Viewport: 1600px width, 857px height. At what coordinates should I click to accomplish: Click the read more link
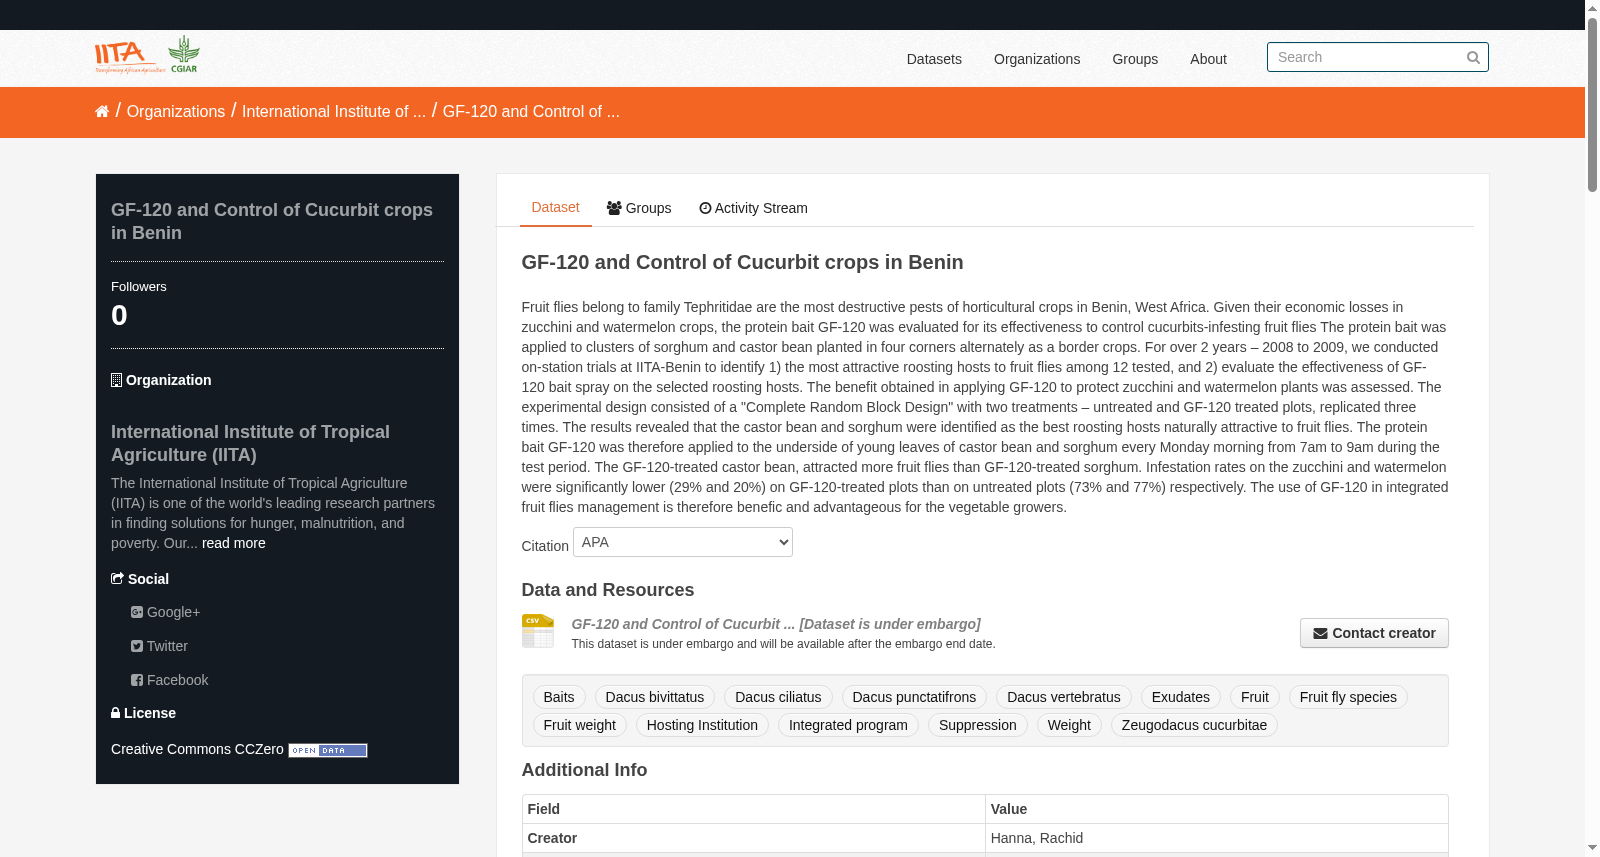point(234,543)
